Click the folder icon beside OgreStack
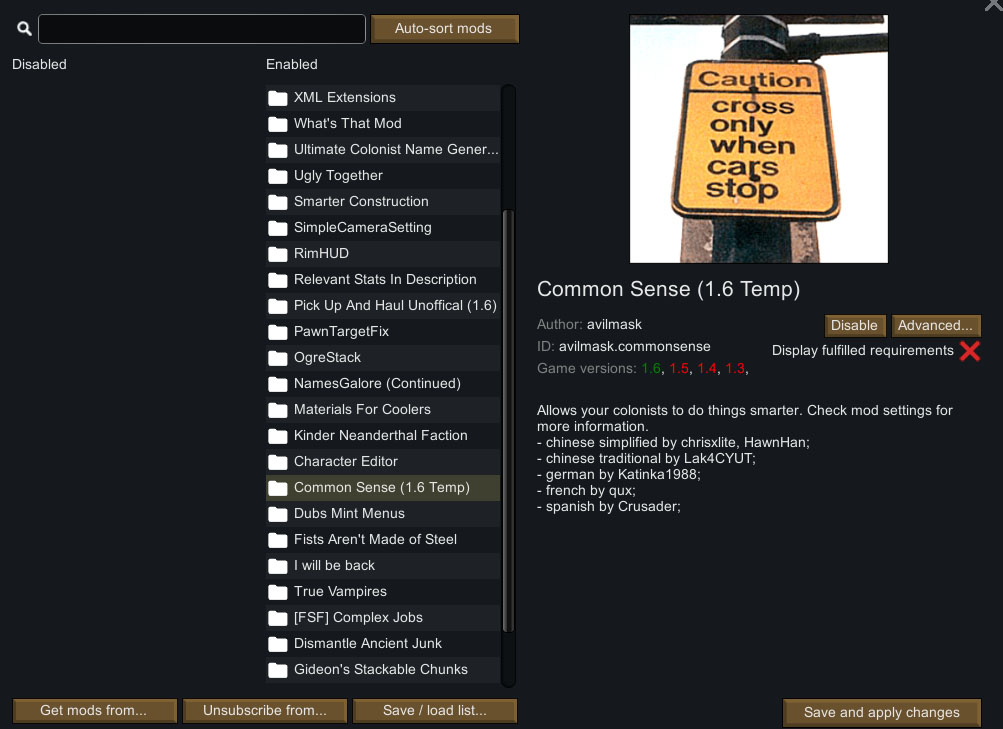Image resolution: width=1003 pixels, height=729 pixels. pyautogui.click(x=278, y=358)
